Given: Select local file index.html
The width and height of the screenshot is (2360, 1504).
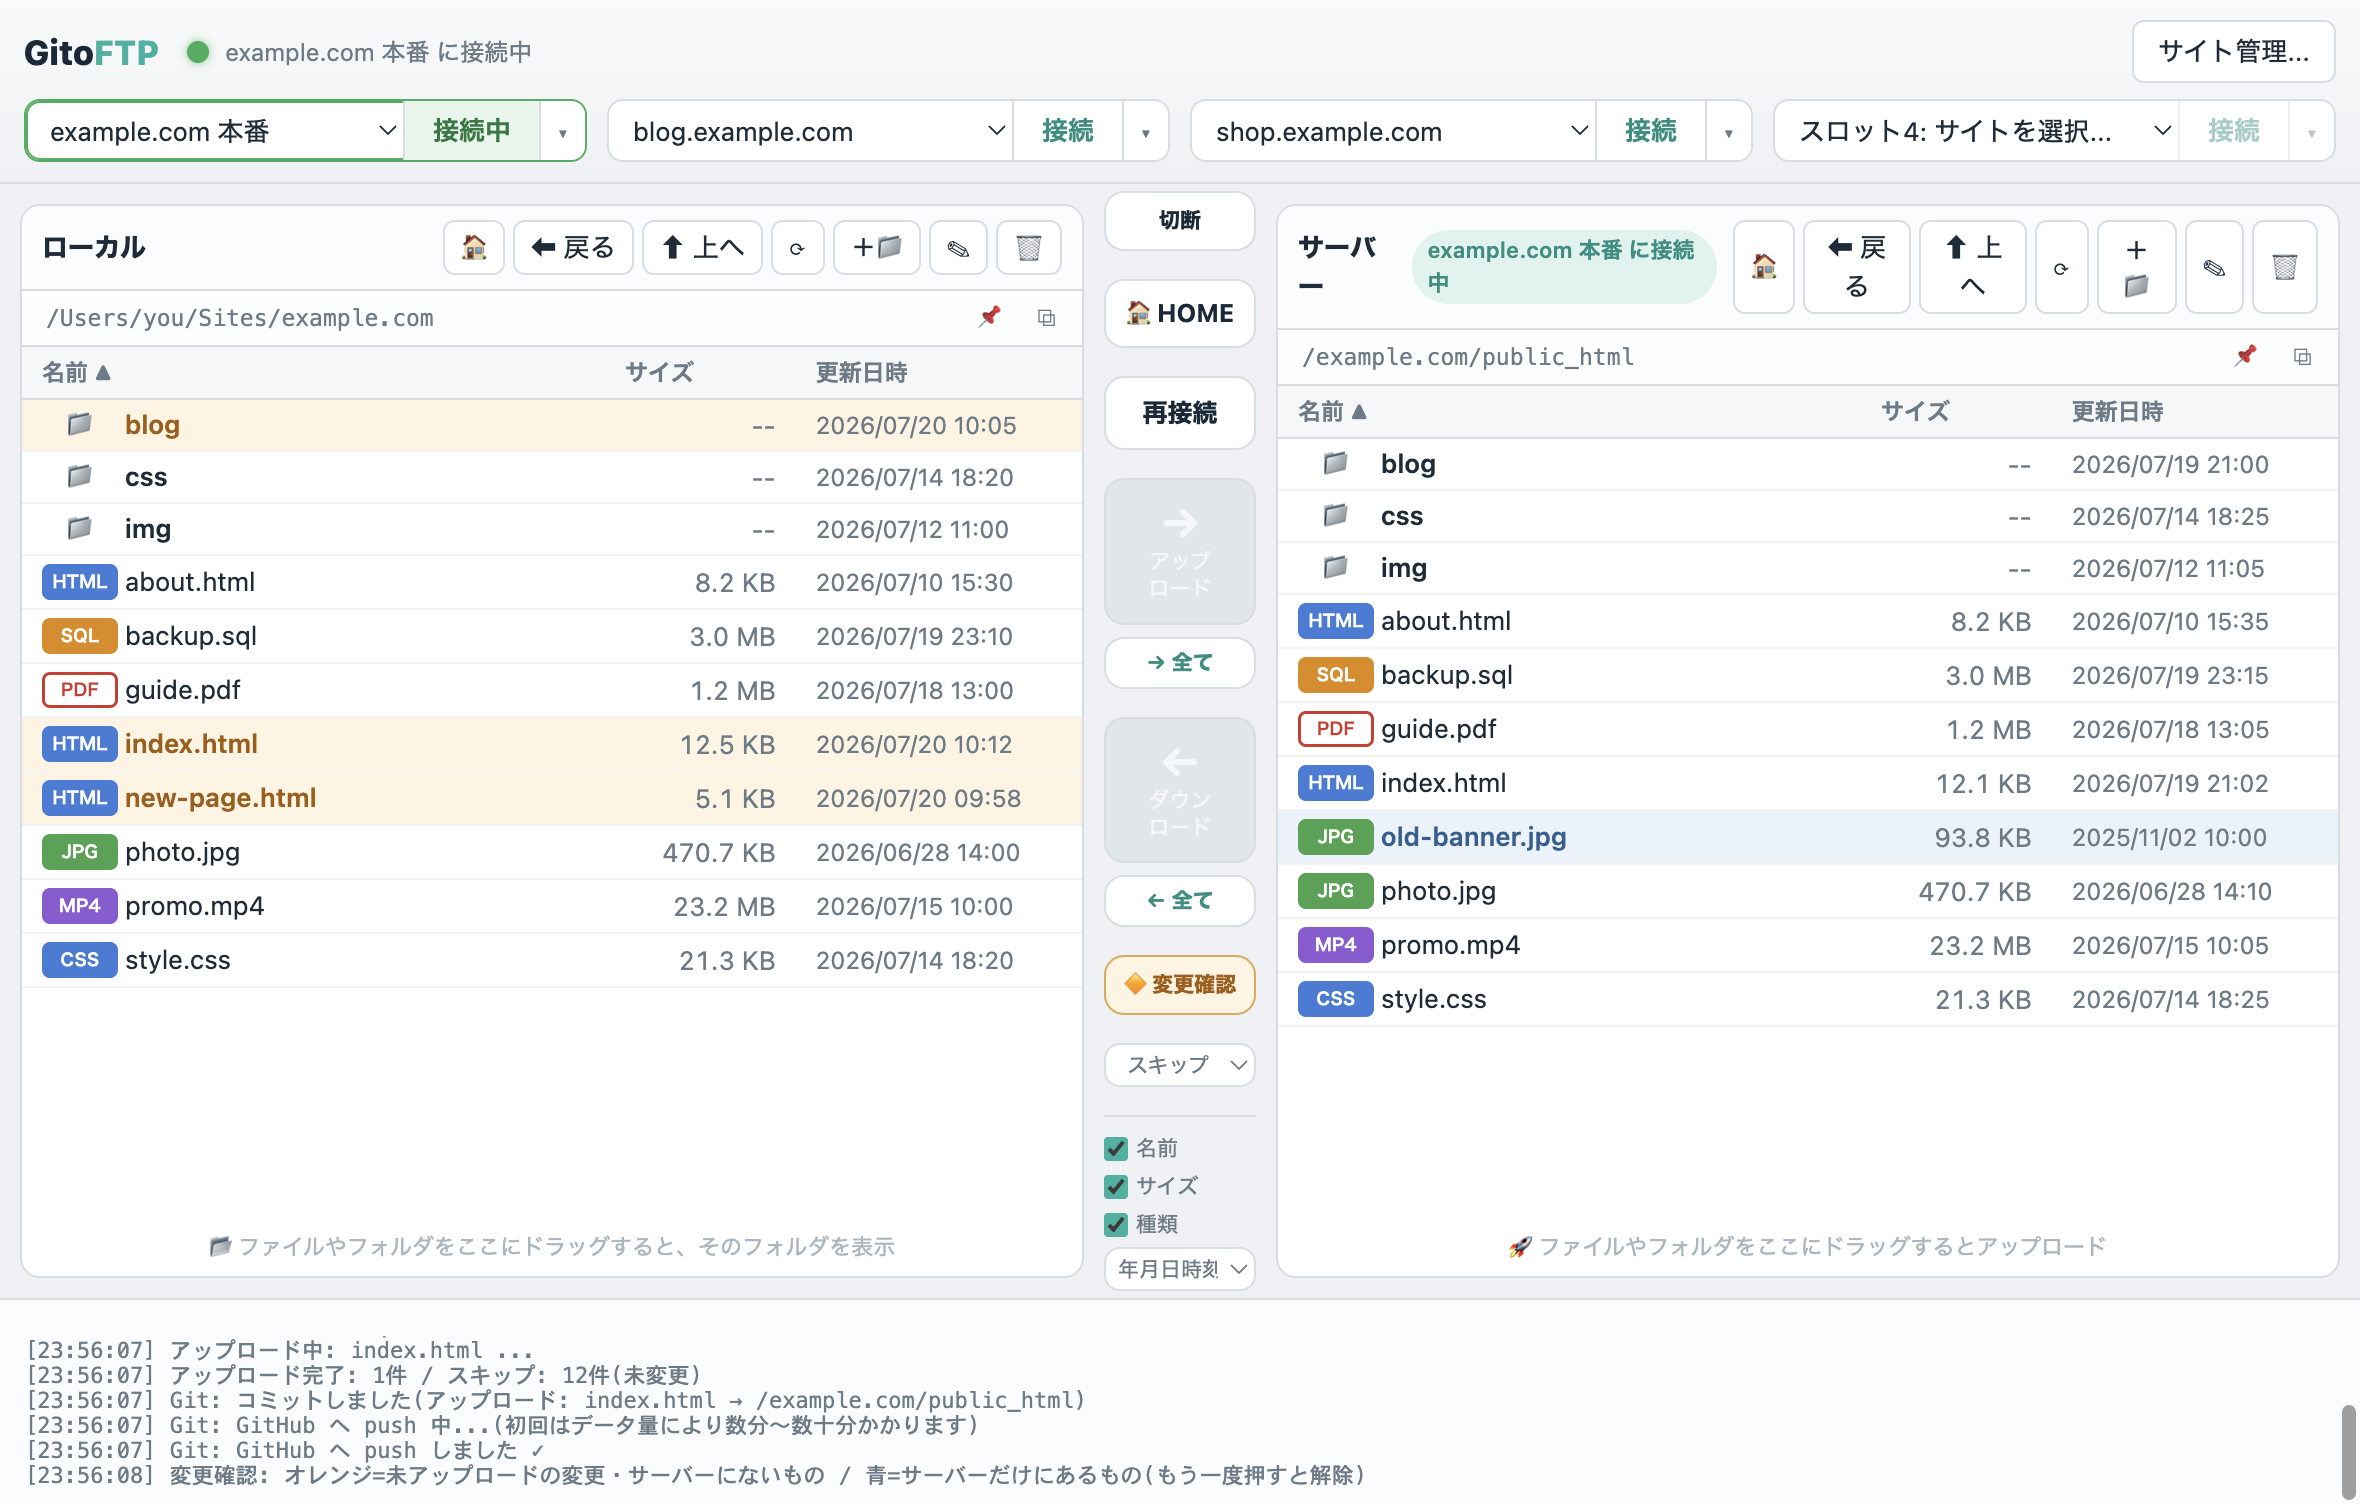Looking at the screenshot, I should (x=552, y=744).
